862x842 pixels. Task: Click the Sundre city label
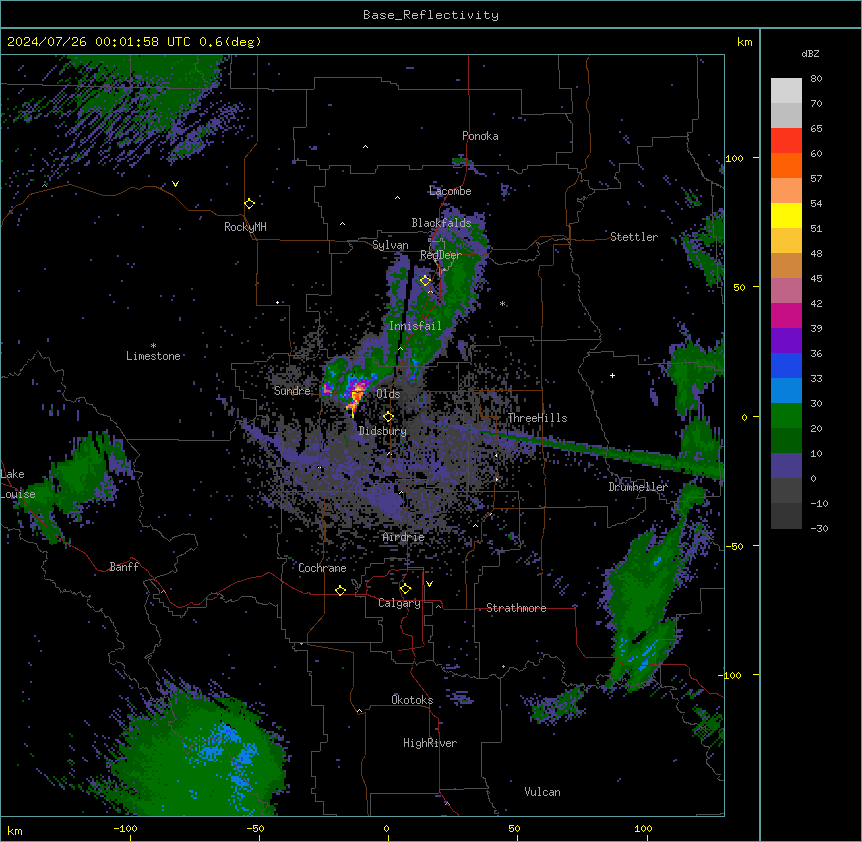click(x=292, y=391)
